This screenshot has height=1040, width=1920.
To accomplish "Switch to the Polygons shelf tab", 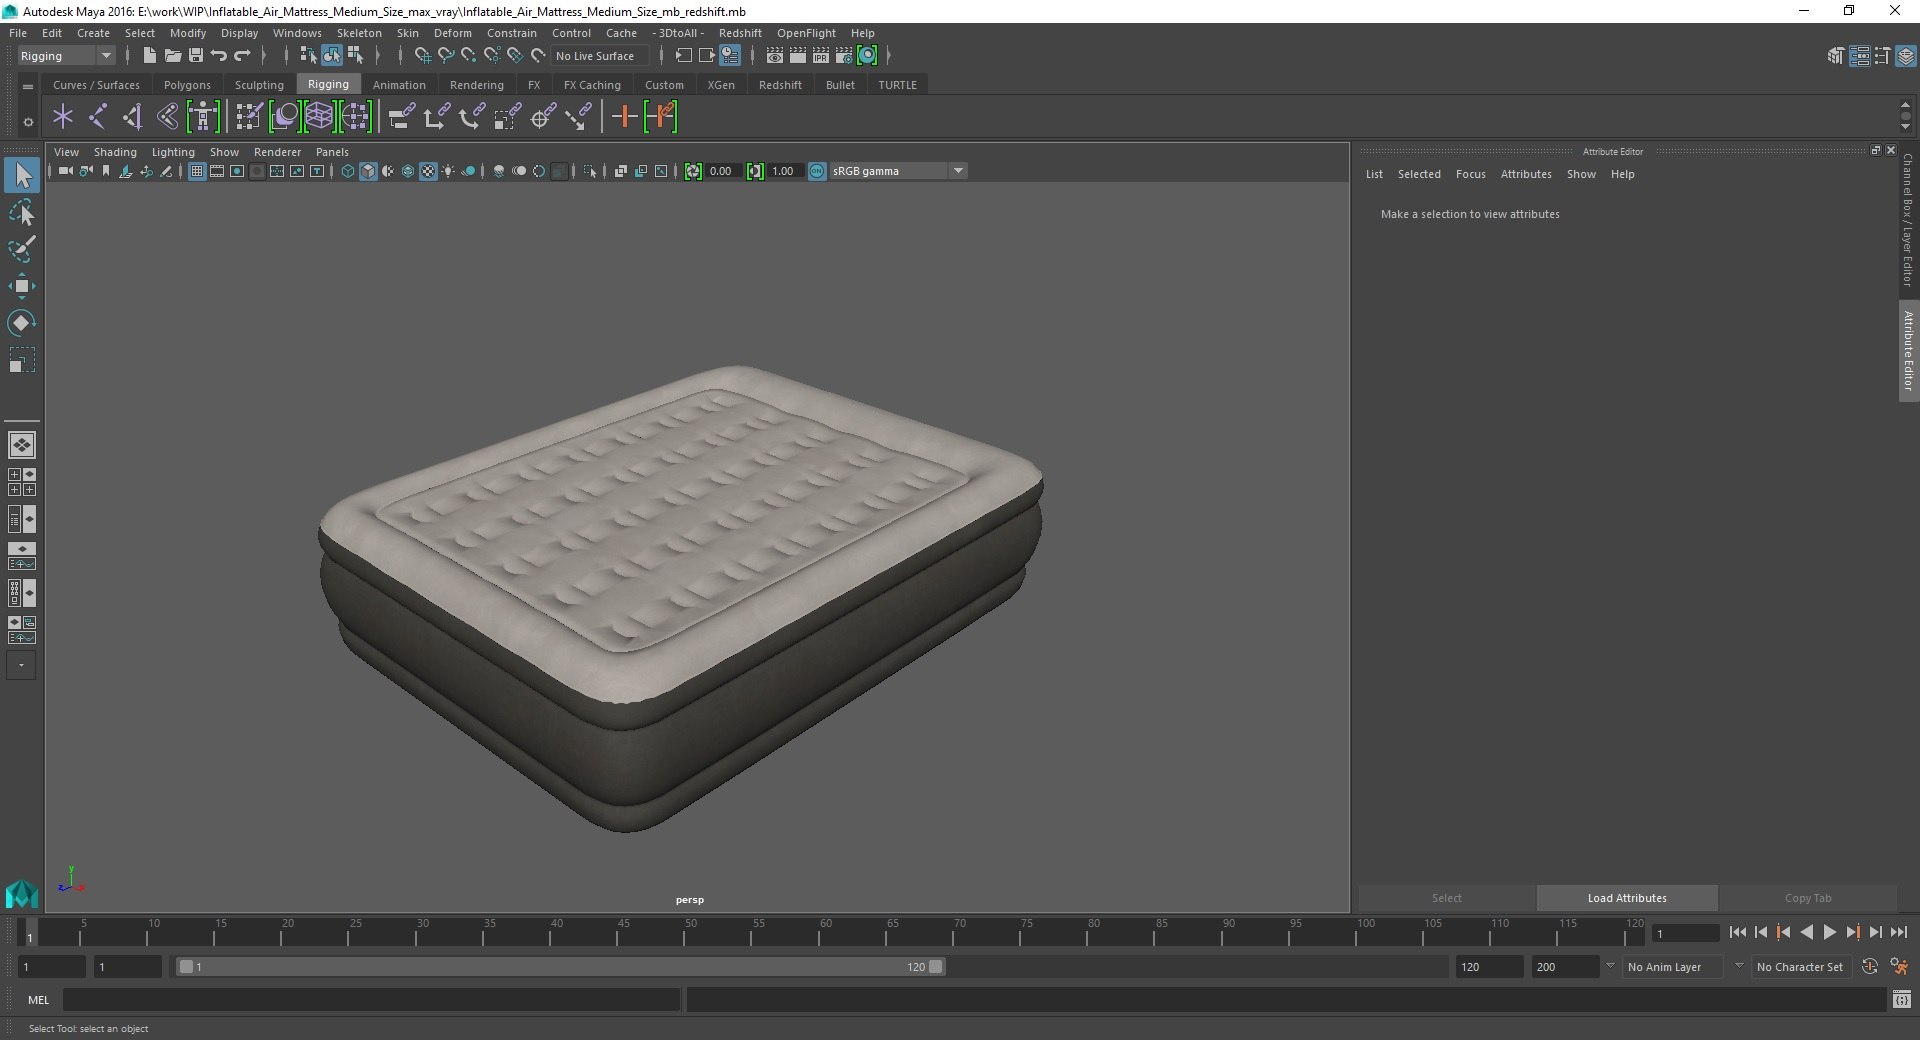I will pos(187,85).
